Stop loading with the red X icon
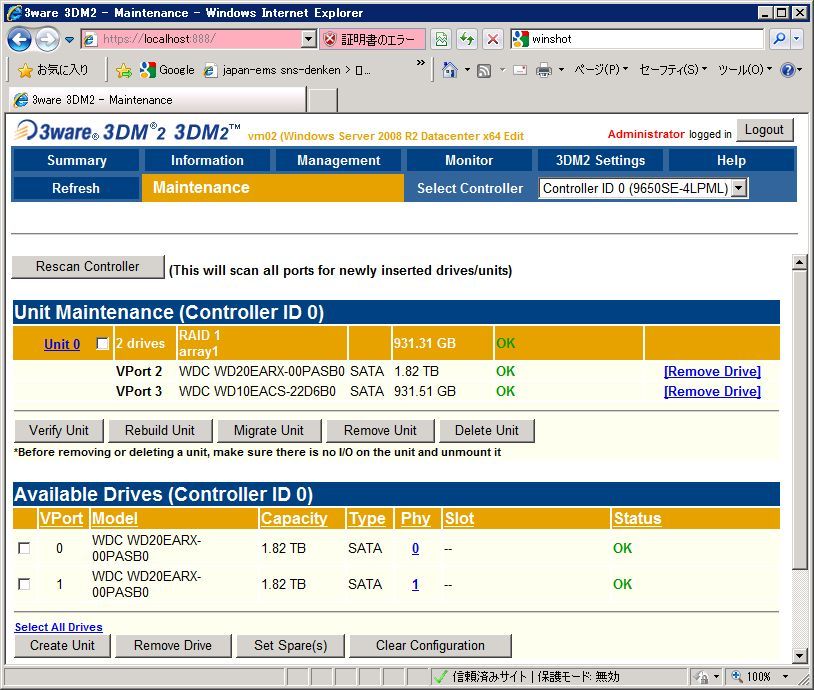This screenshot has height=690, width=814. point(493,39)
